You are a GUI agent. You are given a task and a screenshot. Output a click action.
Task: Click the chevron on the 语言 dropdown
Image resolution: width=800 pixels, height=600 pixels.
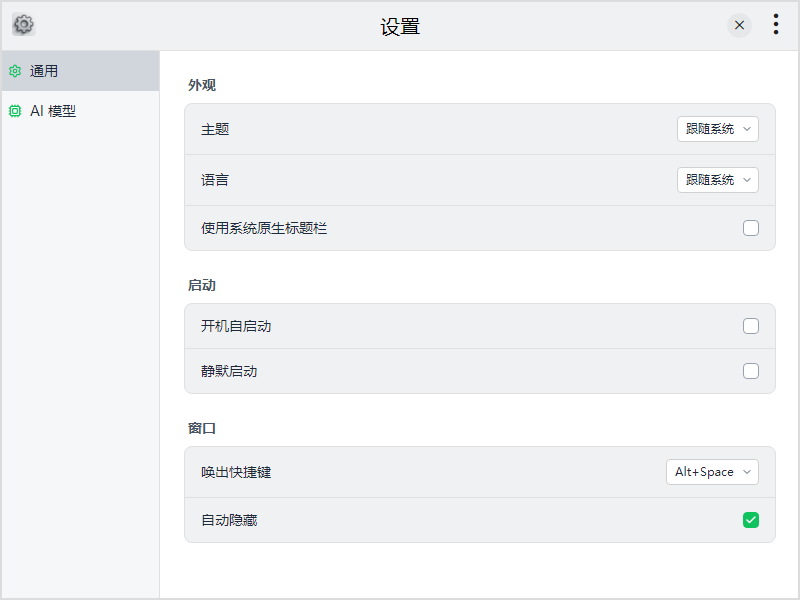[747, 180]
